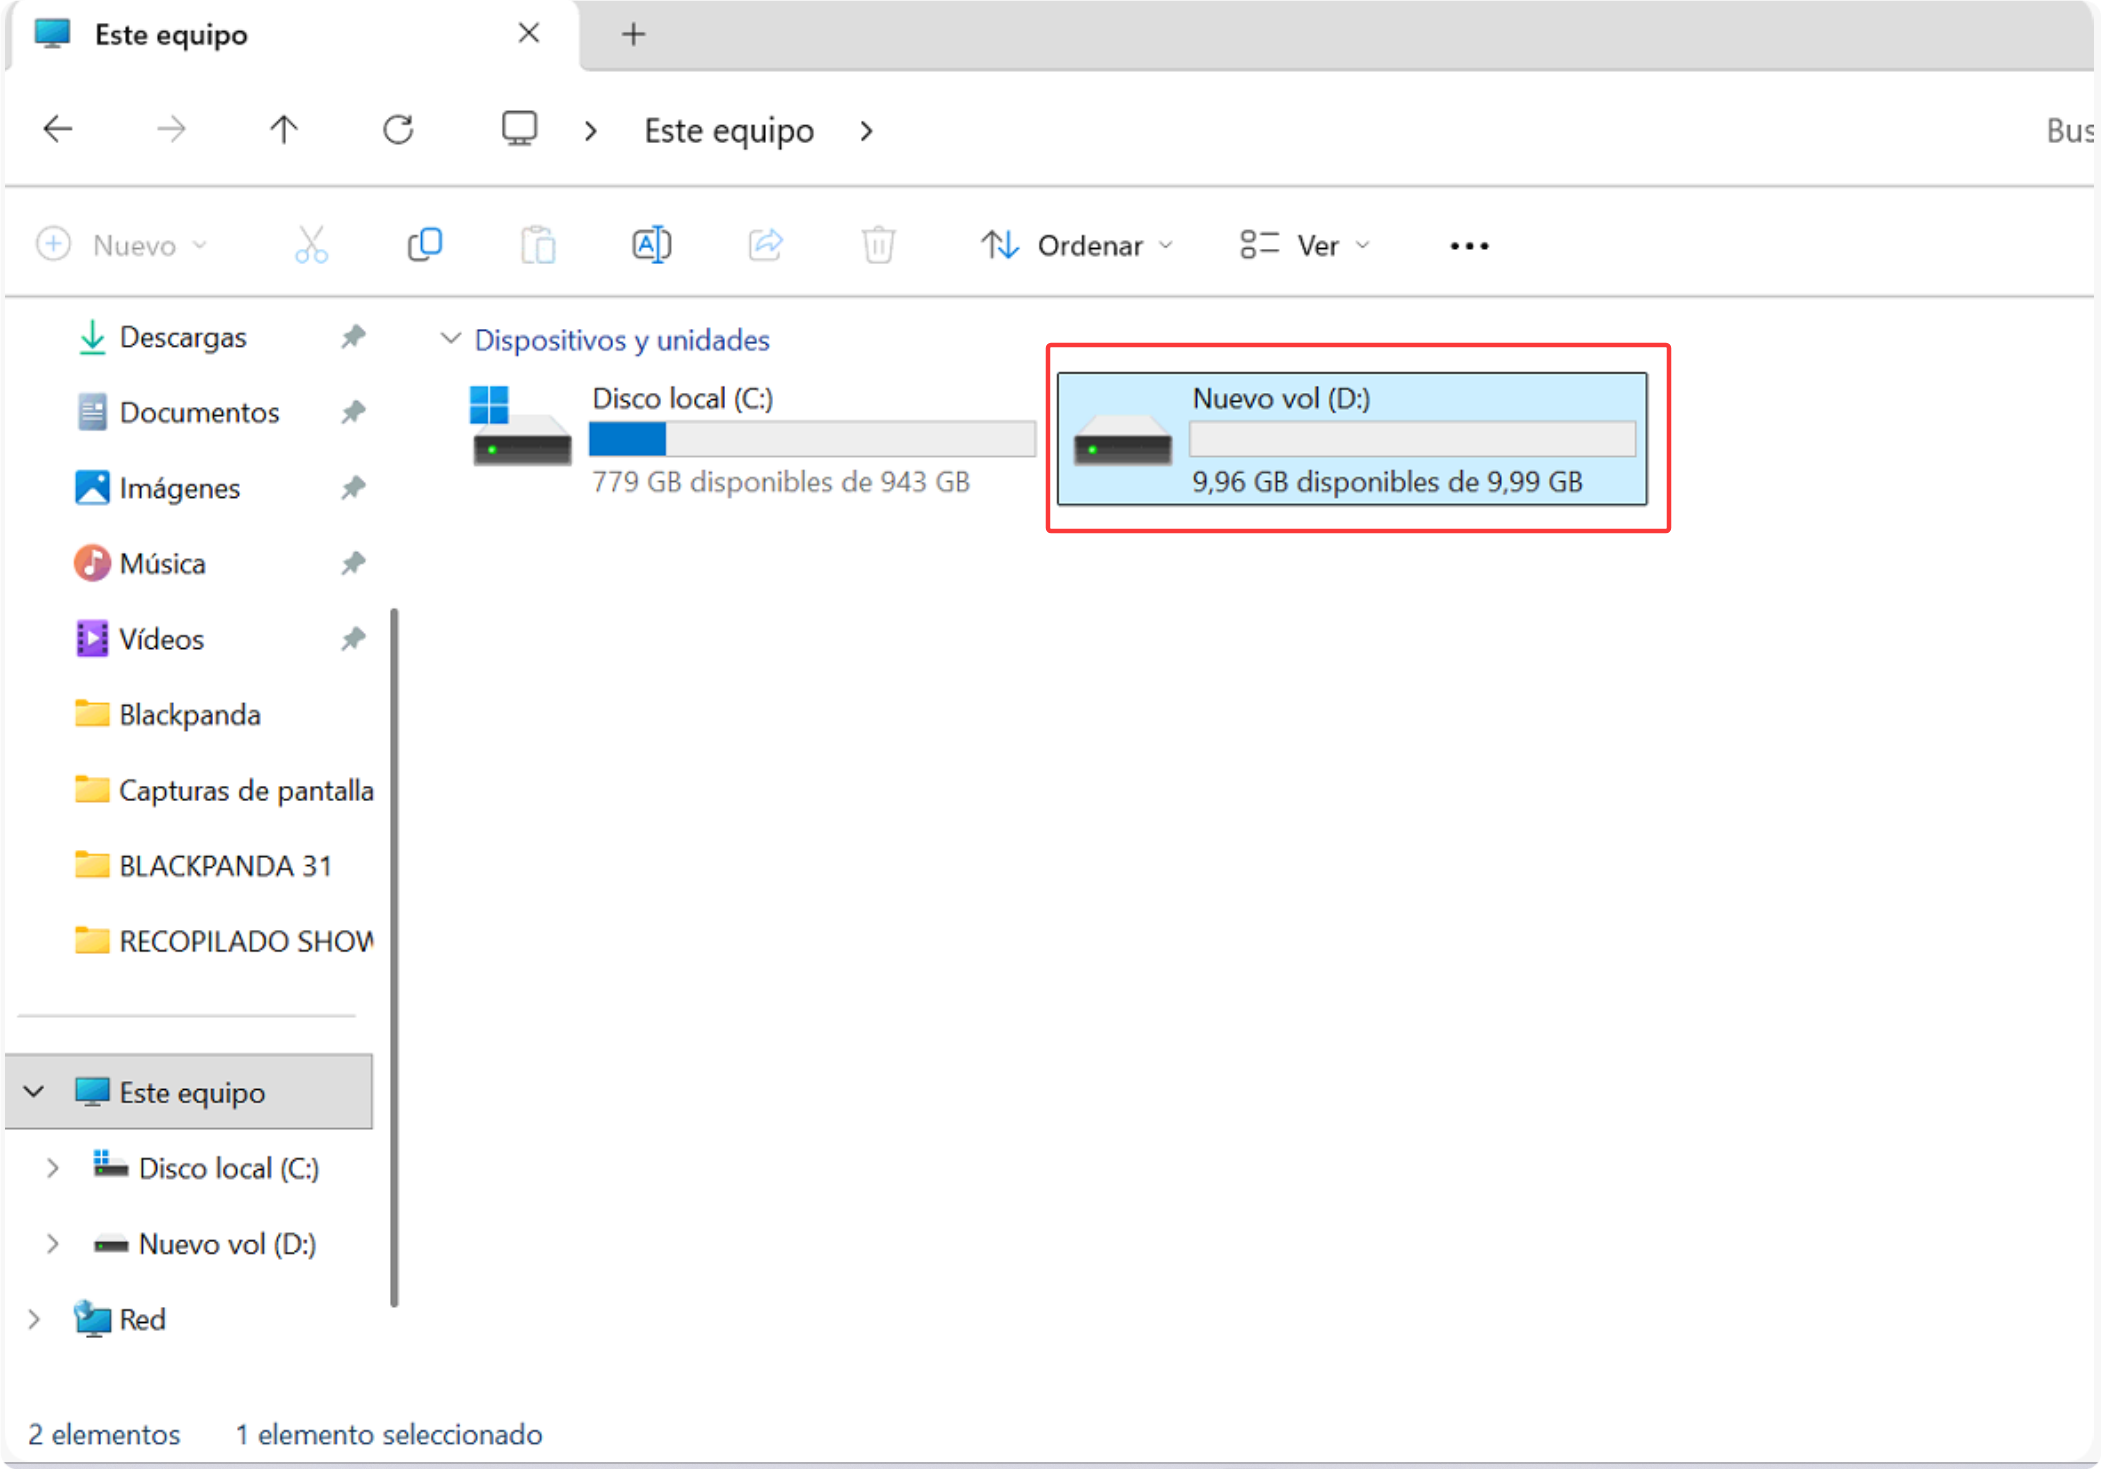The height and width of the screenshot is (1469, 2101).
Task: Toggle the pin beside Vídeos
Action: (x=352, y=639)
